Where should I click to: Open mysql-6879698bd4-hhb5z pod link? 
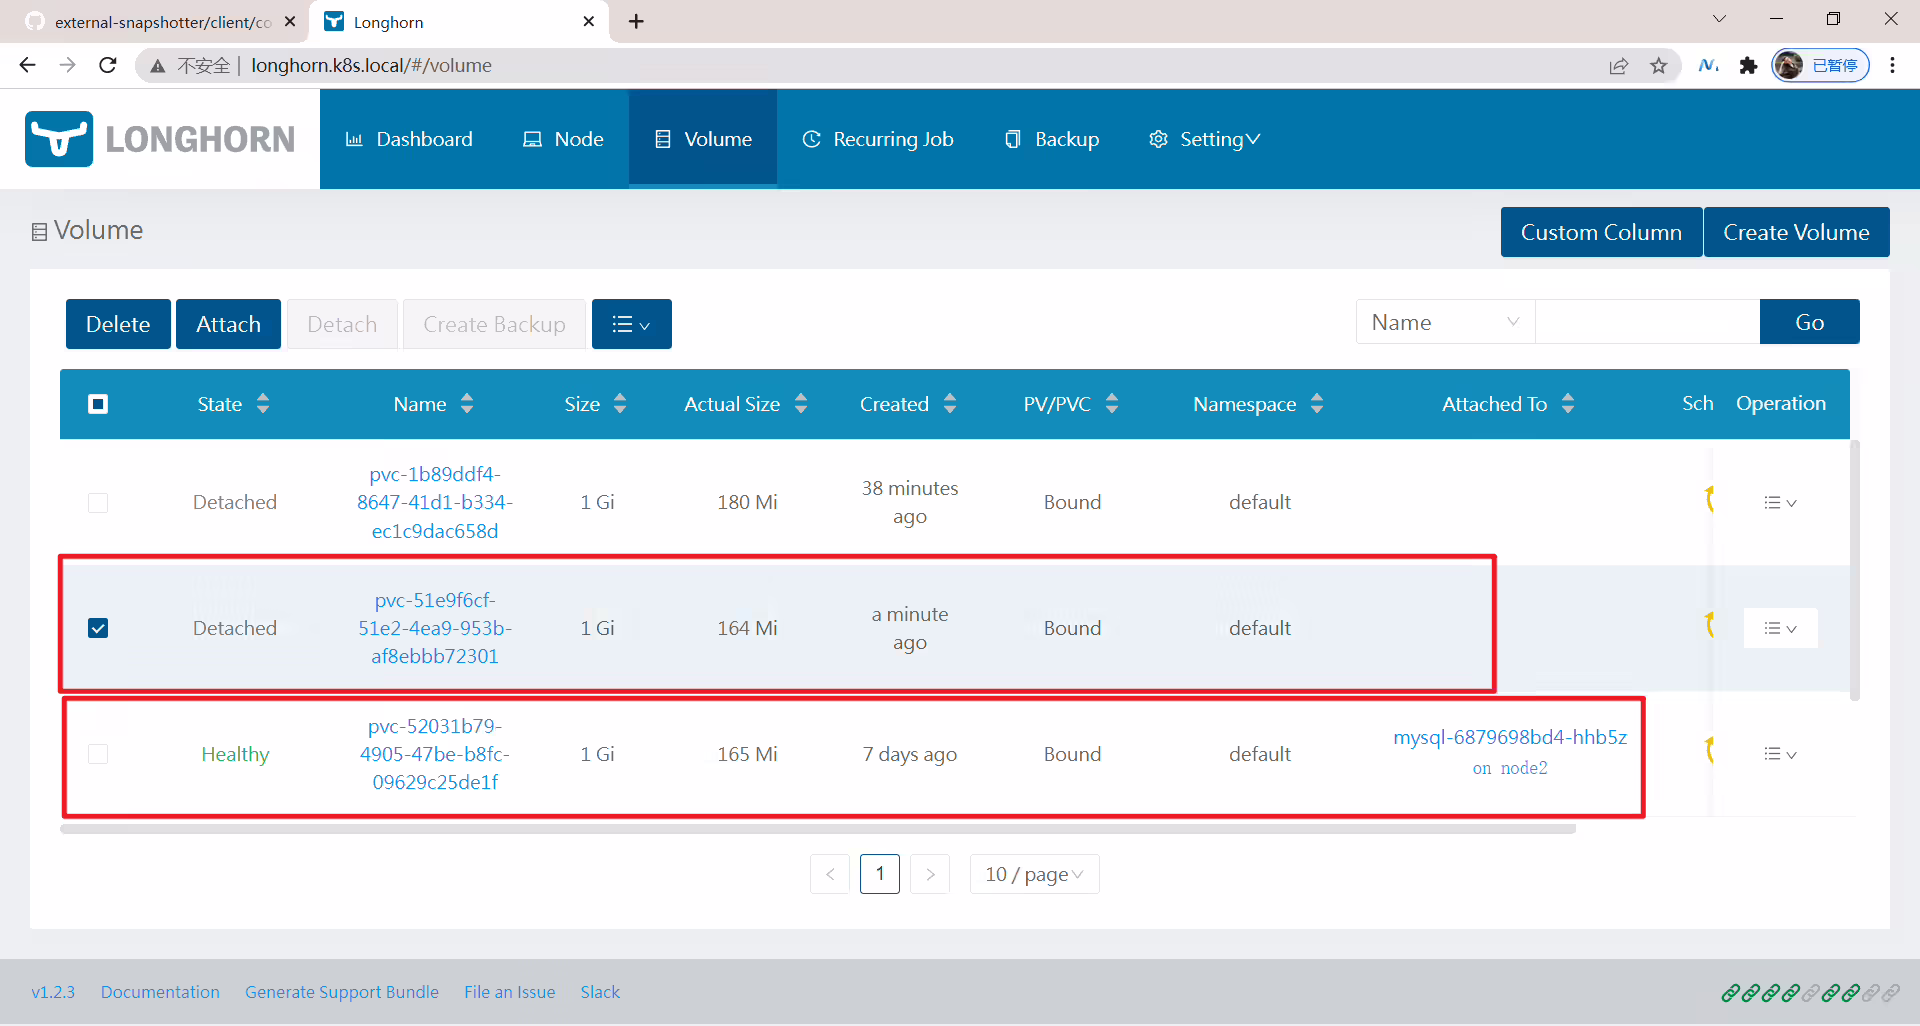[x=1510, y=737]
